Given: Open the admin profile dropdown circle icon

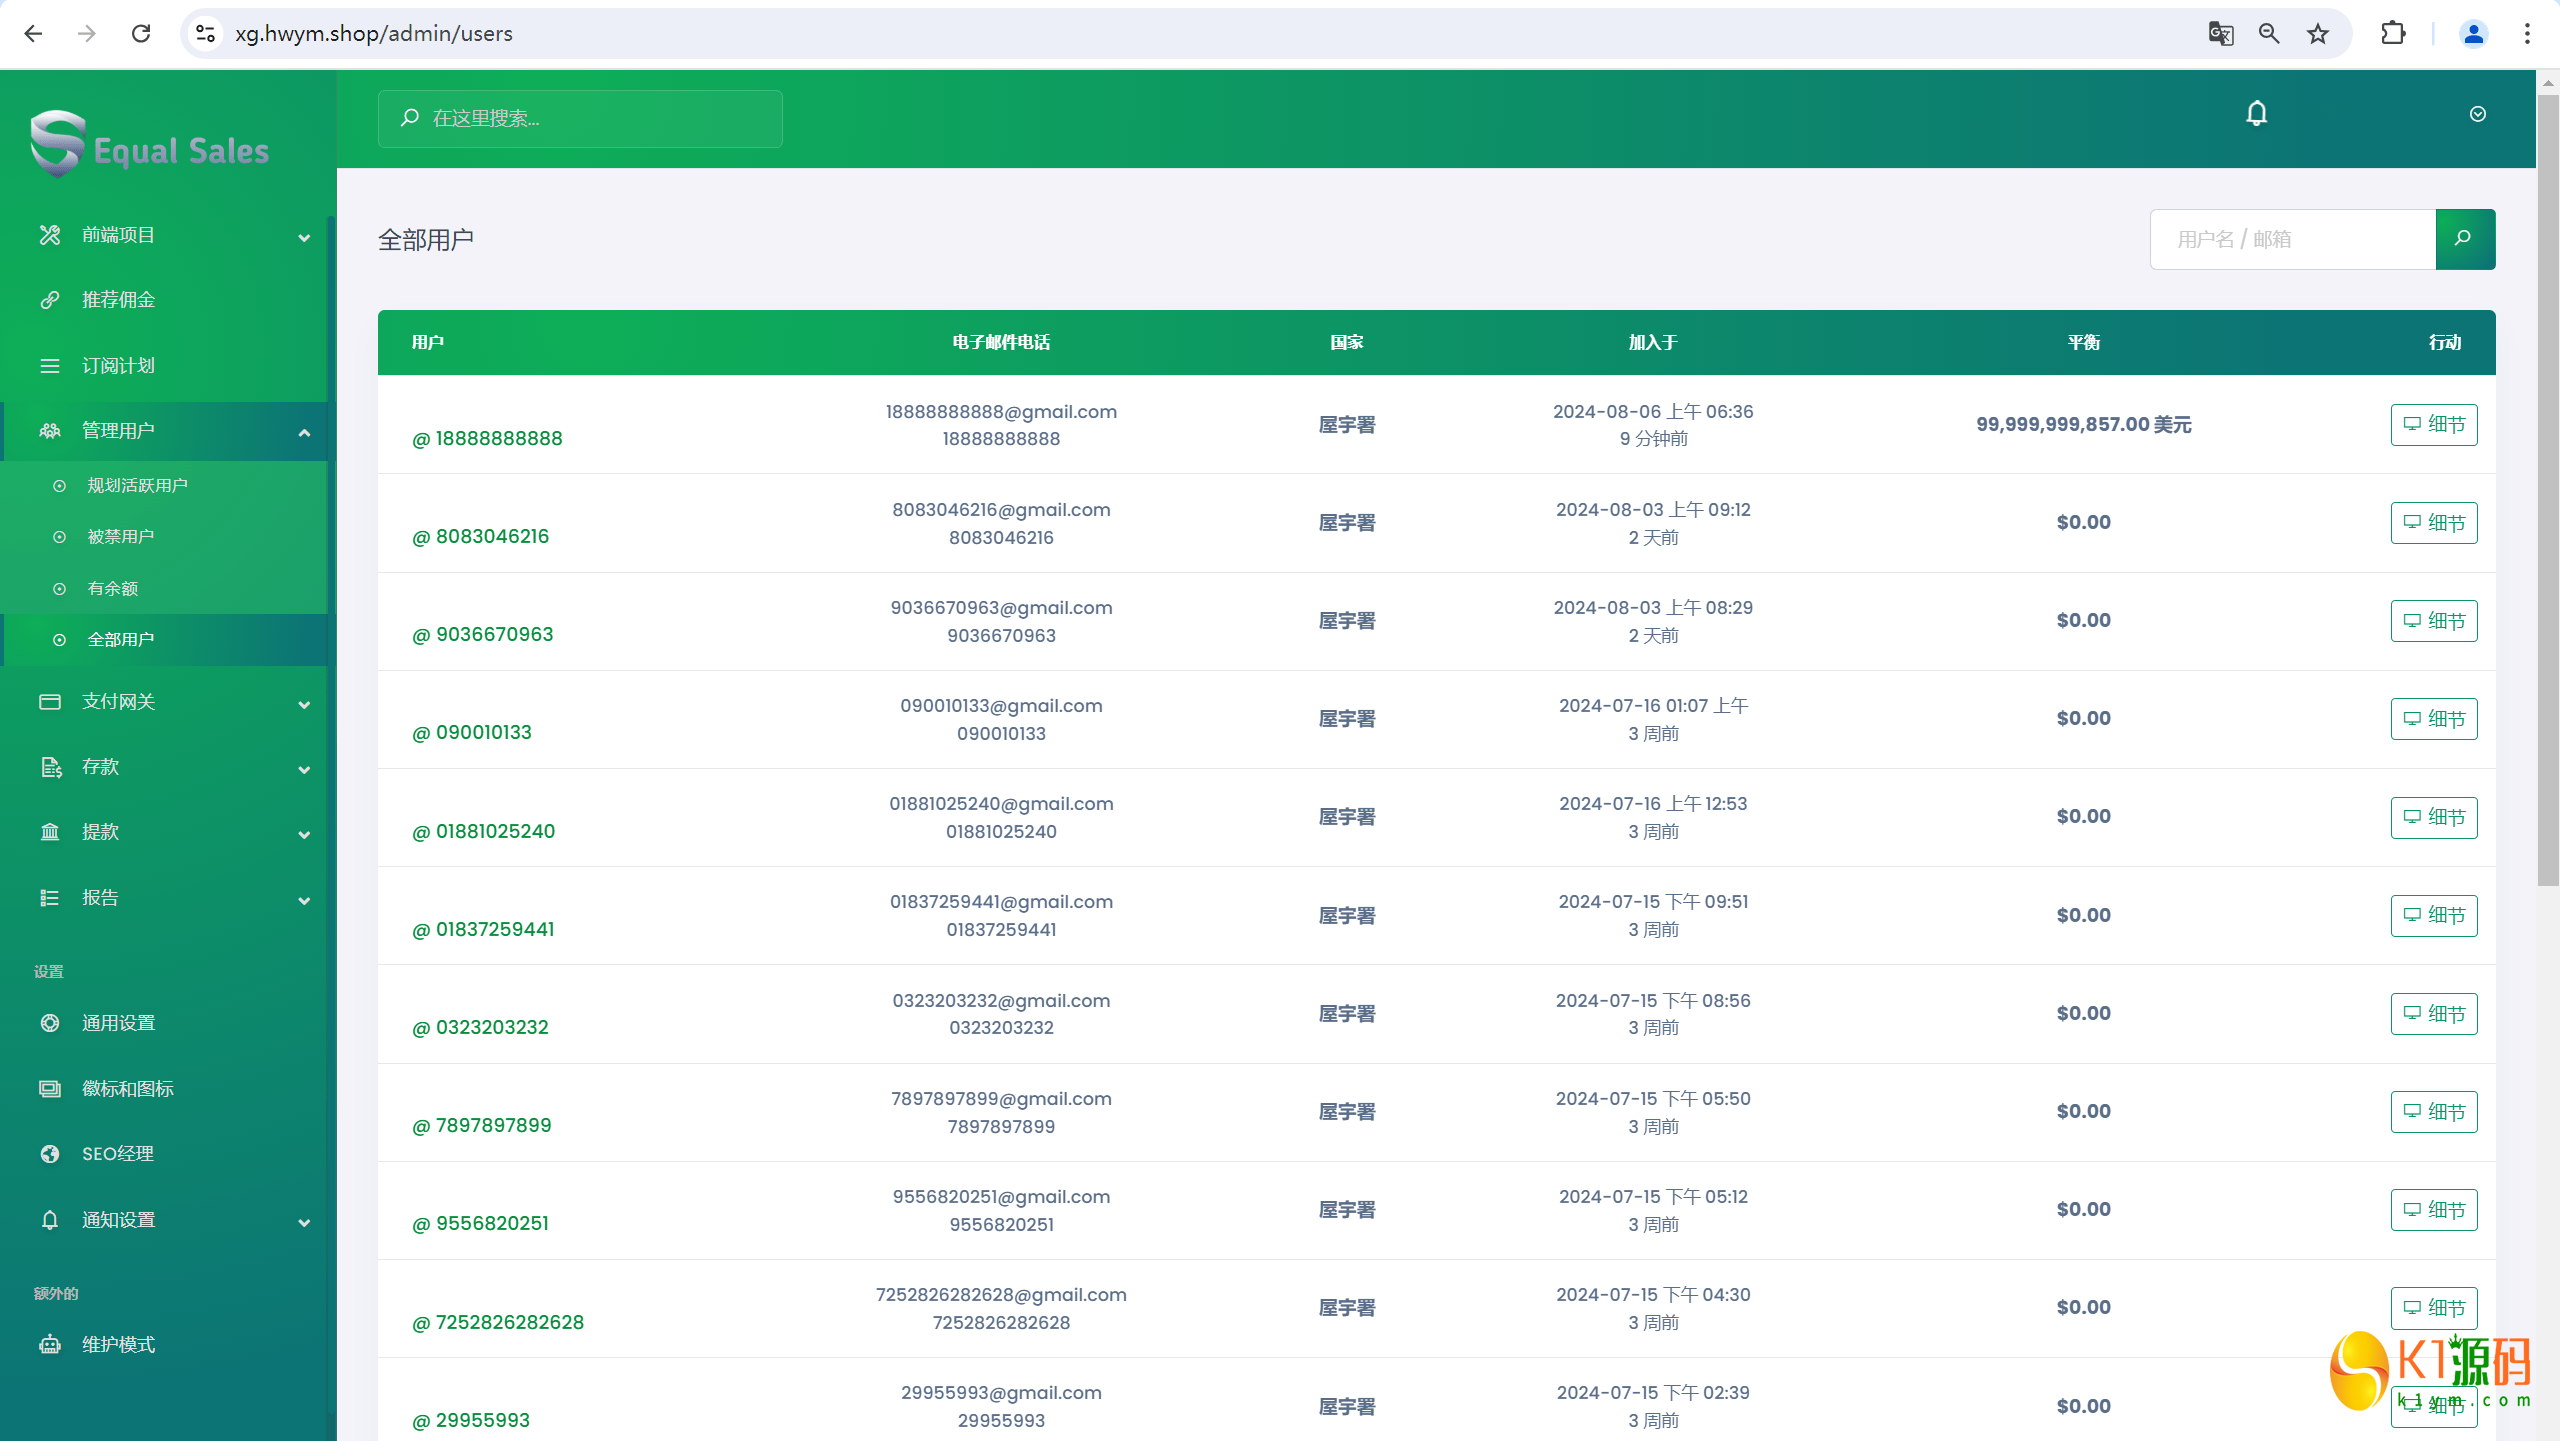Looking at the screenshot, I should click(x=2477, y=114).
